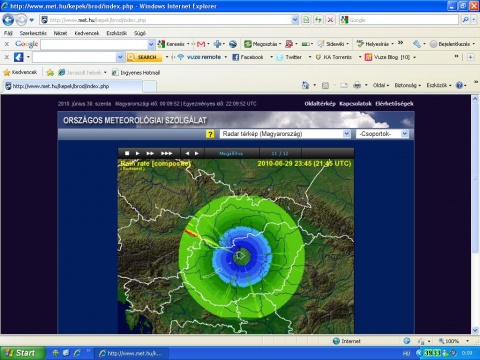Open the Windows Start menu
Viewport: 480px width, 360px height.
point(22,353)
